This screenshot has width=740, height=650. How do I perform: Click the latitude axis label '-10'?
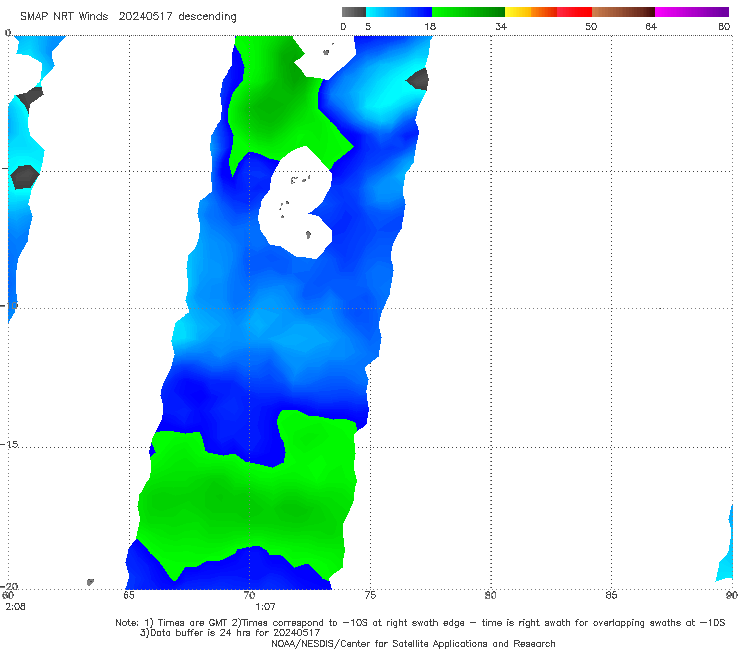point(9,305)
